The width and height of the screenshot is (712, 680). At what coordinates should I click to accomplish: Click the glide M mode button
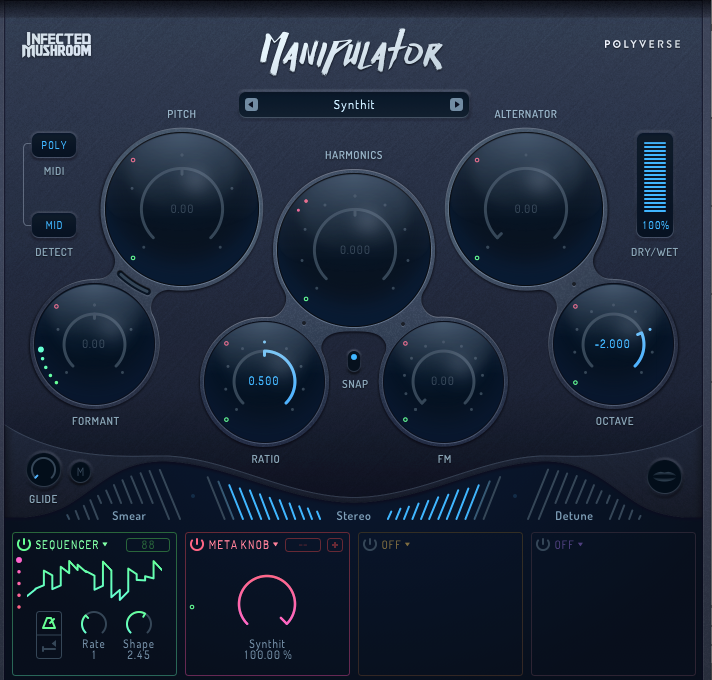80,472
